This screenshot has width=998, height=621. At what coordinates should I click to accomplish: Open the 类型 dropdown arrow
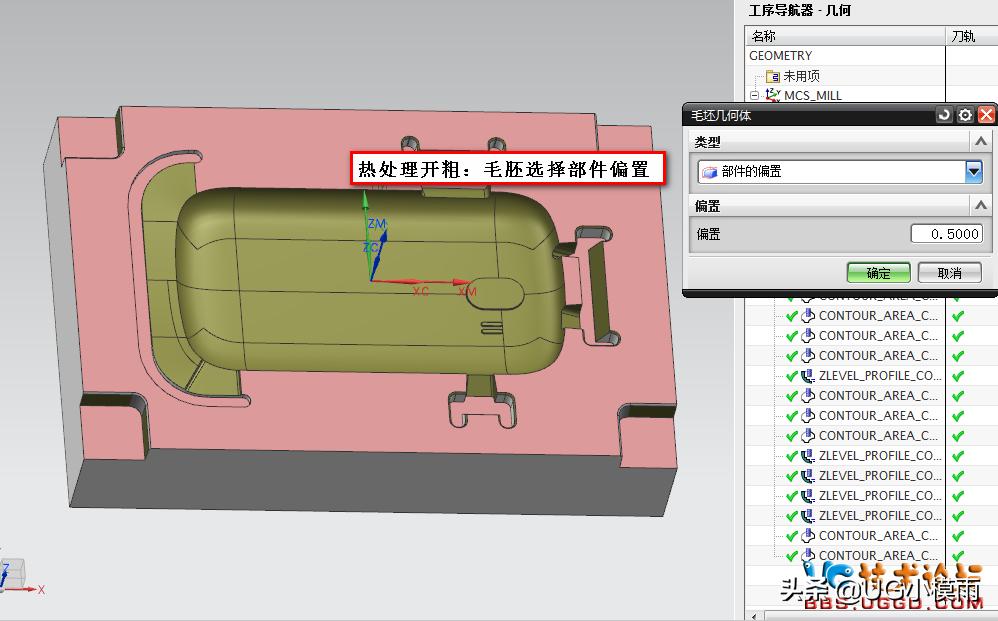click(973, 172)
